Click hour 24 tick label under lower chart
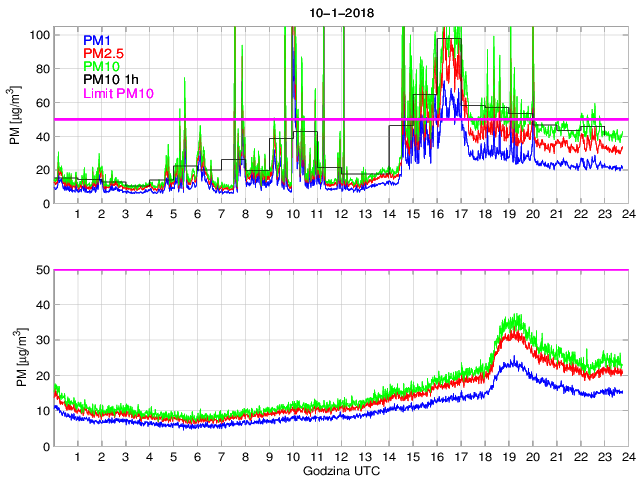 point(627,457)
